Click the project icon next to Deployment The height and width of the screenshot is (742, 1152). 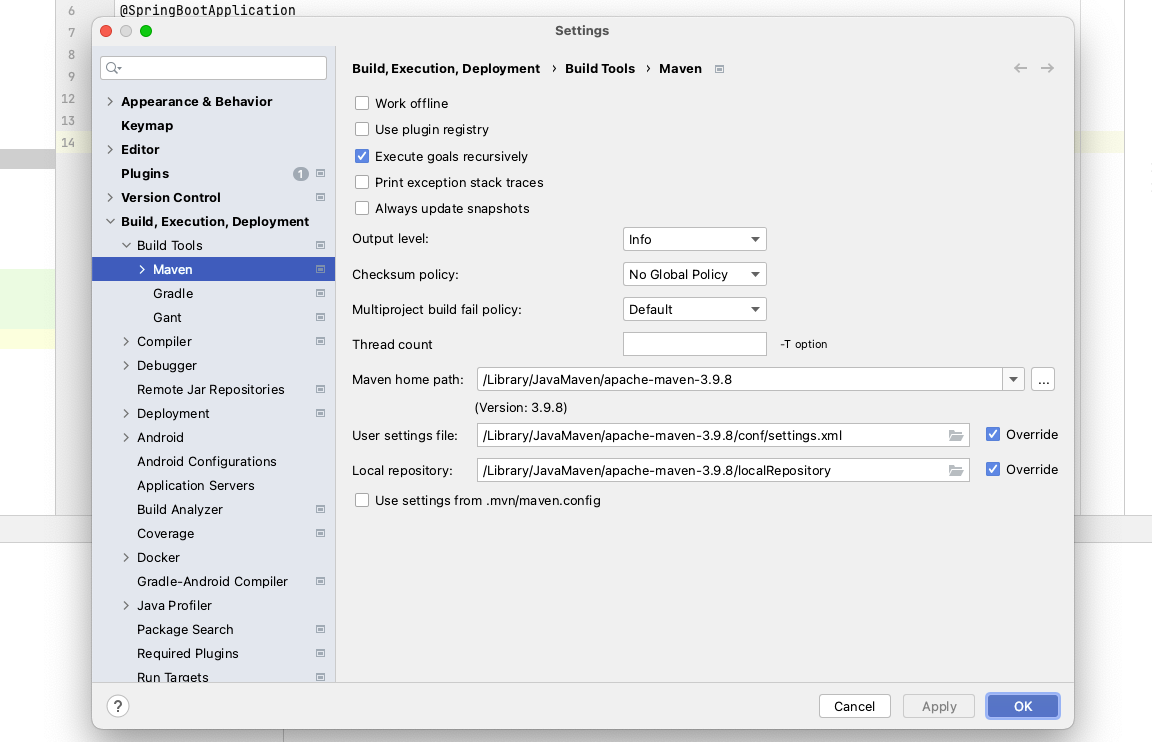tap(320, 414)
